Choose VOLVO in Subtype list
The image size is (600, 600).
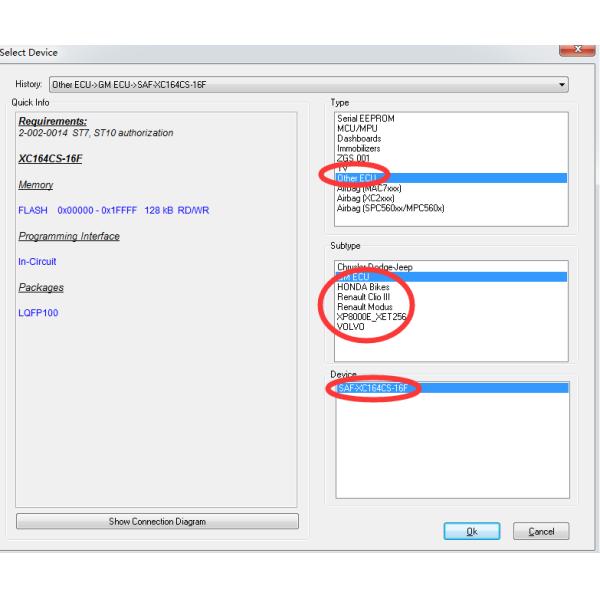click(352, 327)
